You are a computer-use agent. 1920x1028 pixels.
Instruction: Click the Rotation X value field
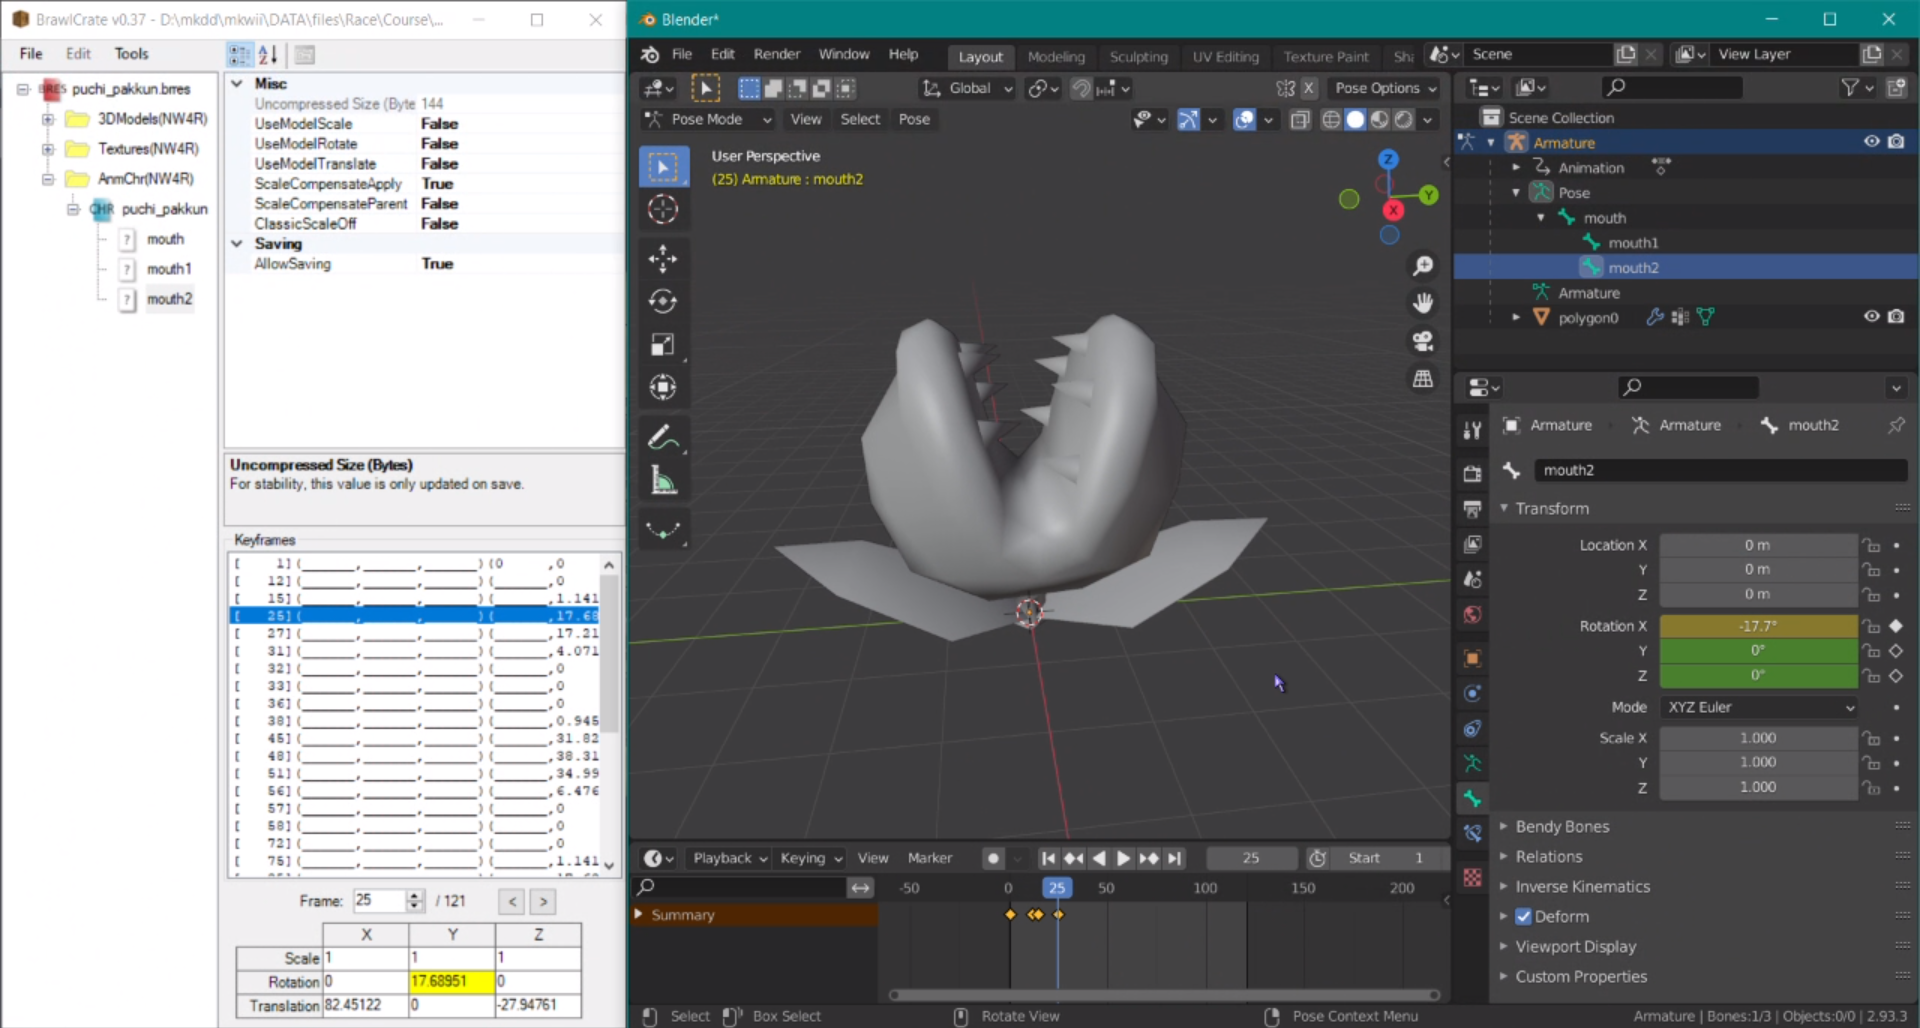(x=1757, y=626)
